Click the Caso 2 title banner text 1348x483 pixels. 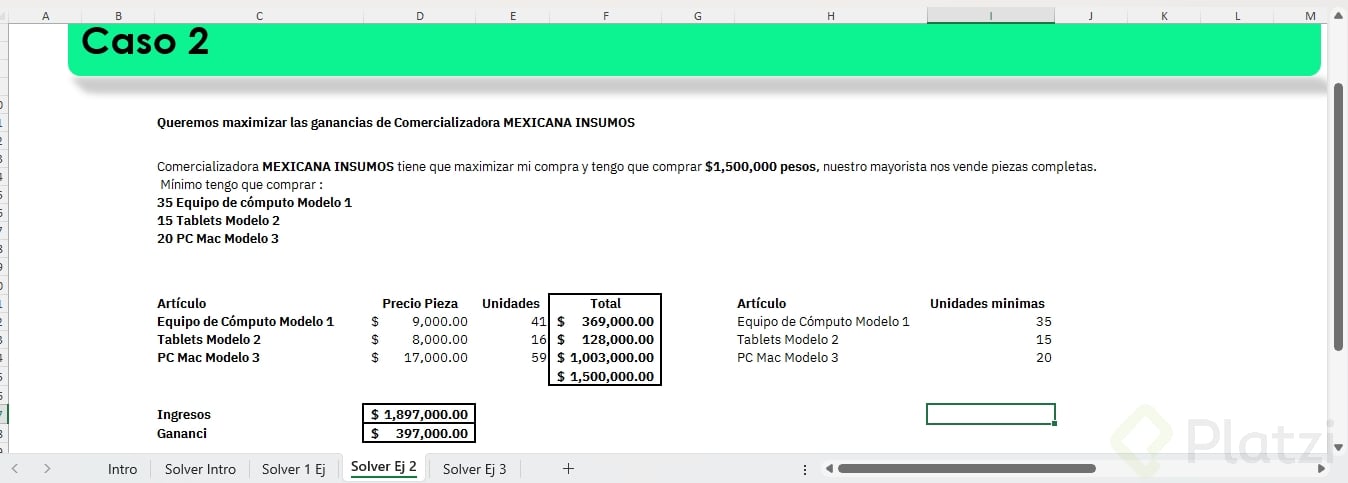point(145,42)
